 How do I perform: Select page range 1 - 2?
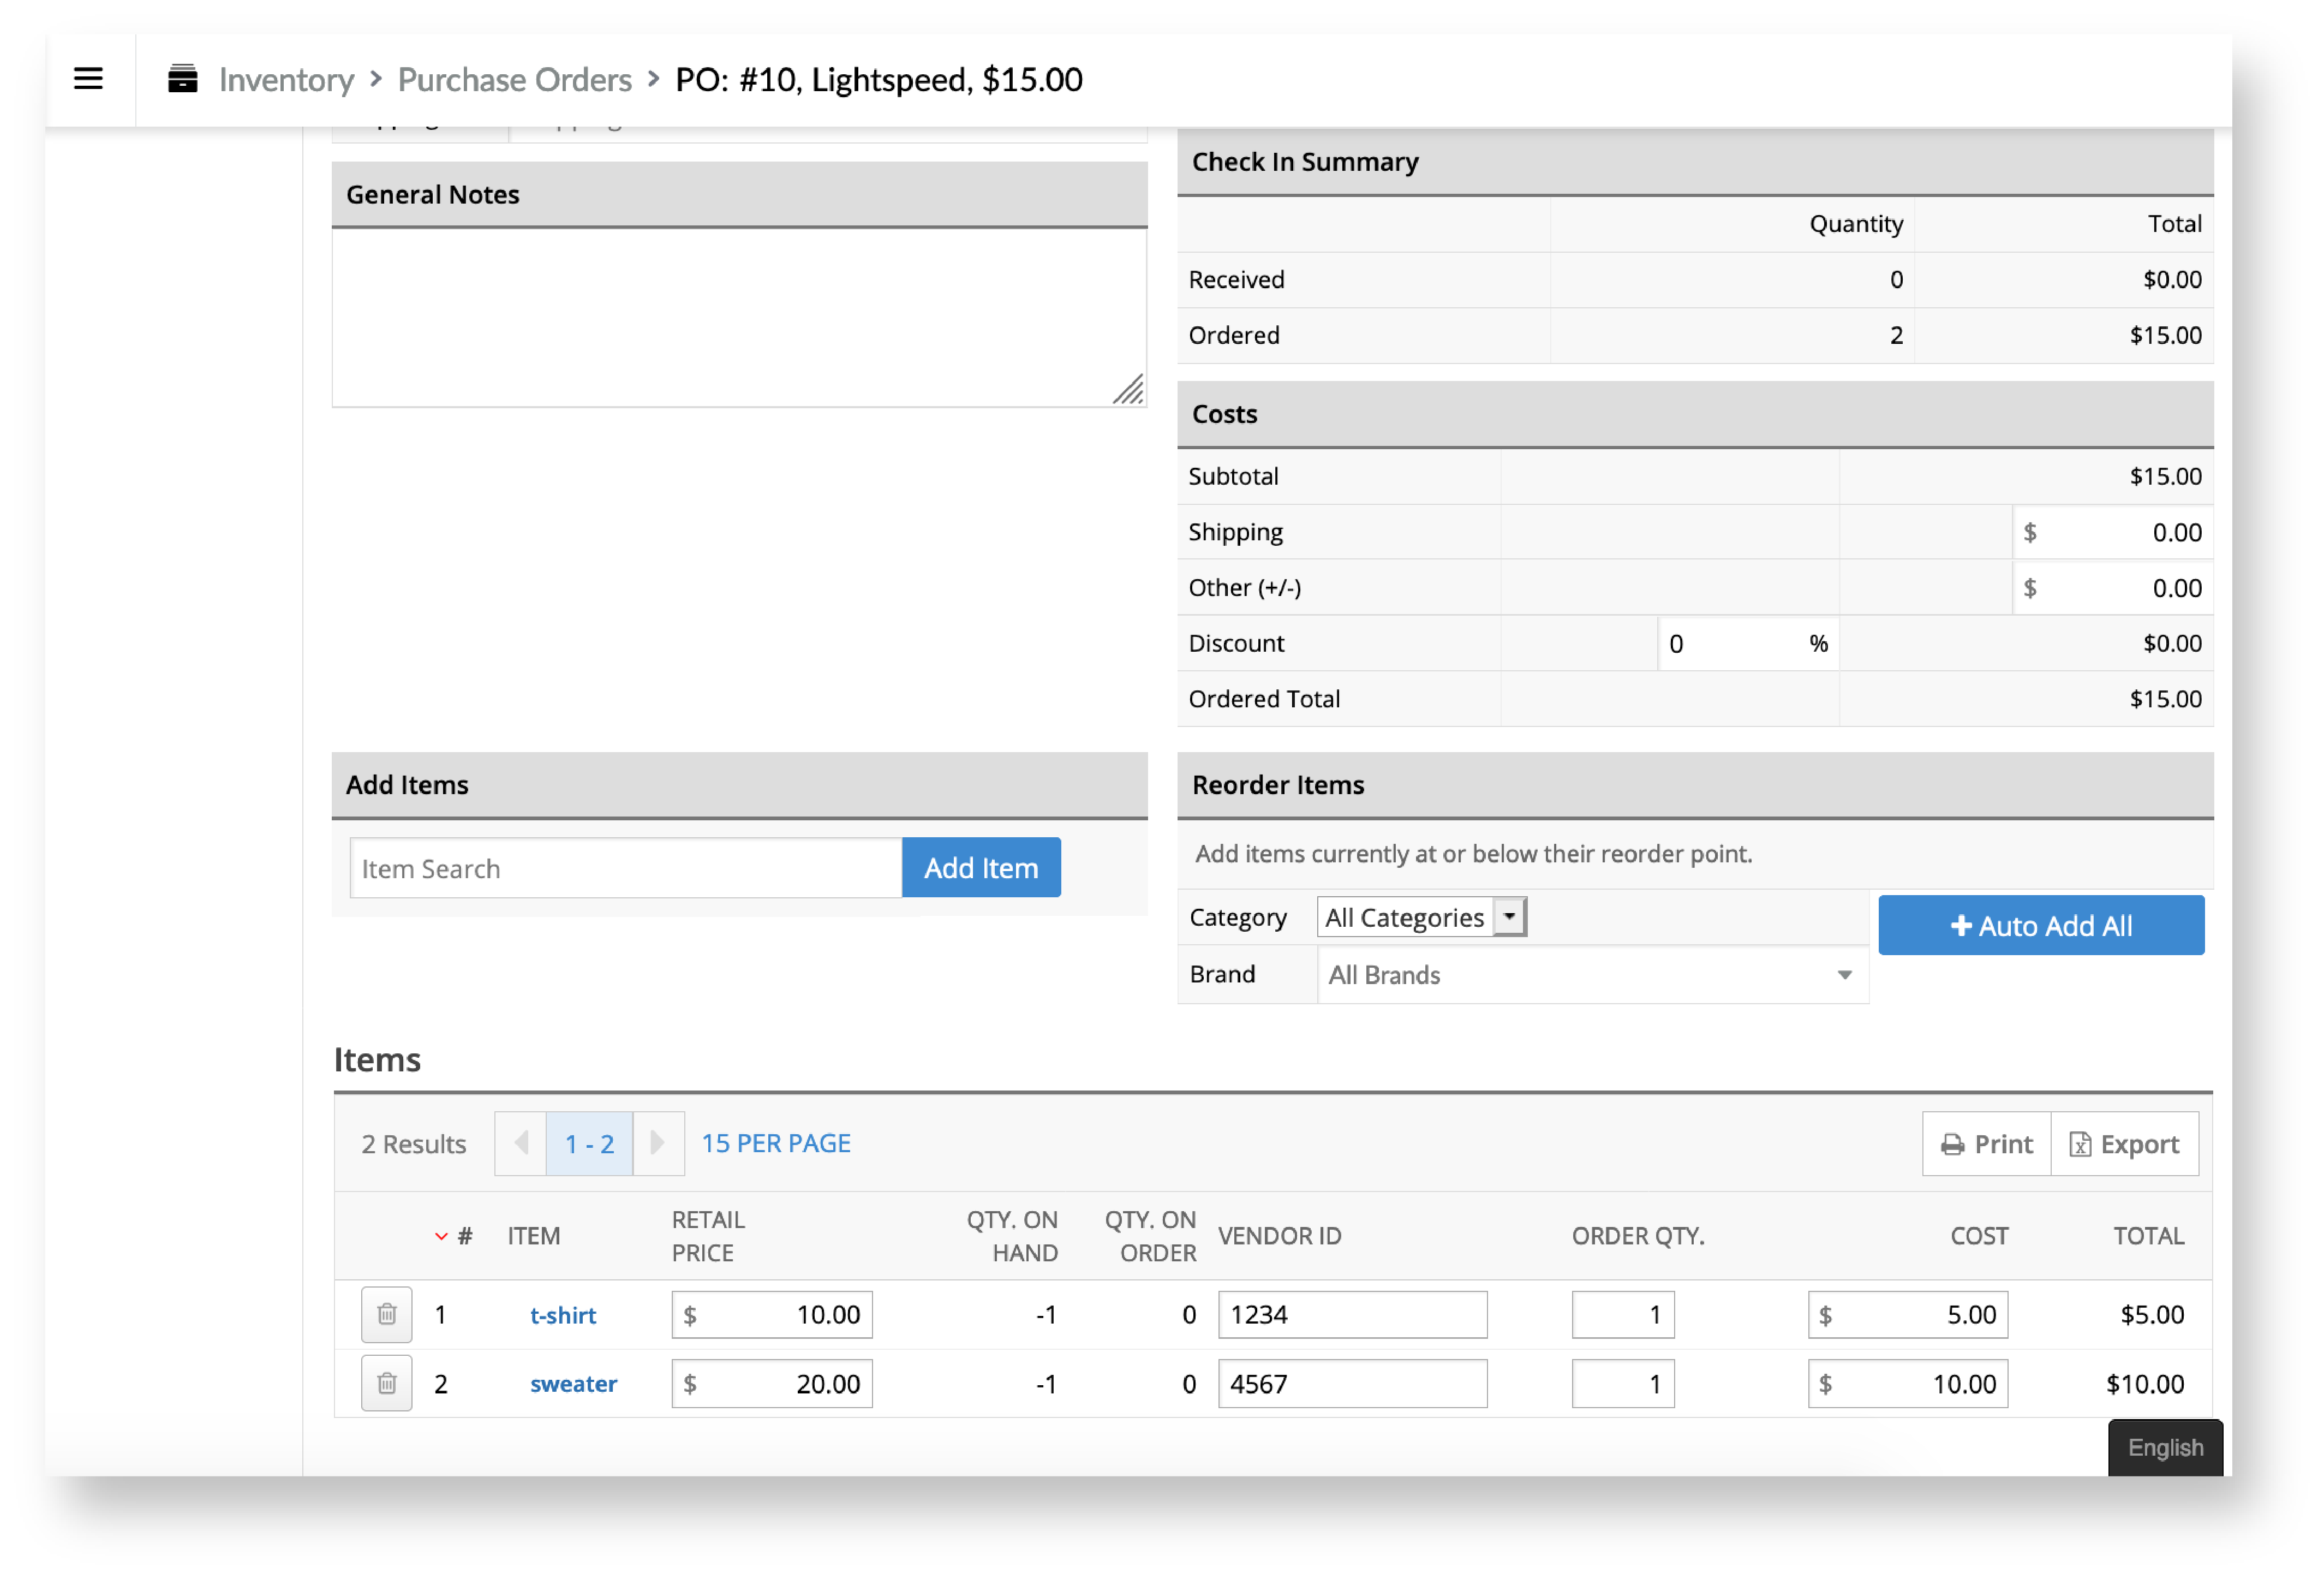[x=589, y=1143]
